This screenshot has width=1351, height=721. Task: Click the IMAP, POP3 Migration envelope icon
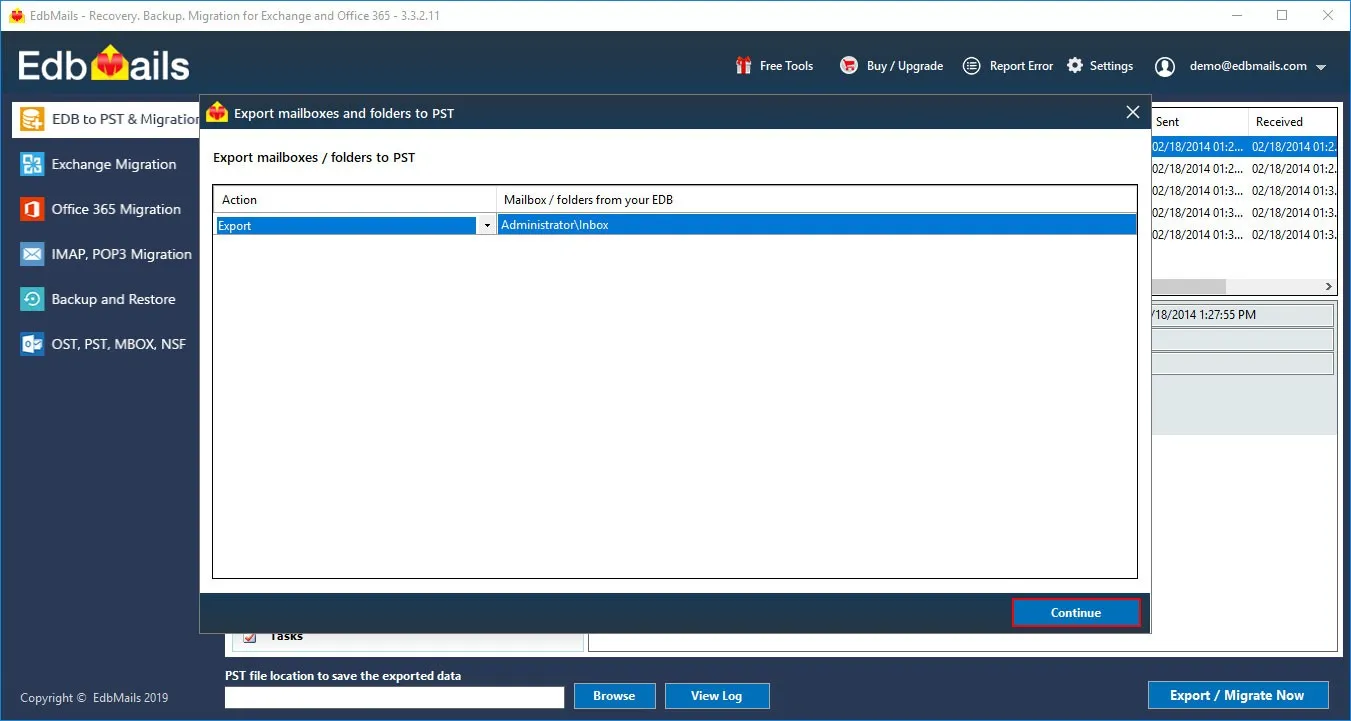pyautogui.click(x=33, y=254)
